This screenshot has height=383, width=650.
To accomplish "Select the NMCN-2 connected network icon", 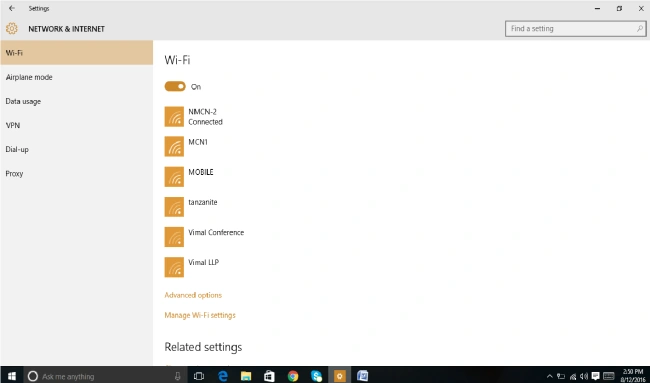I will coord(174,116).
